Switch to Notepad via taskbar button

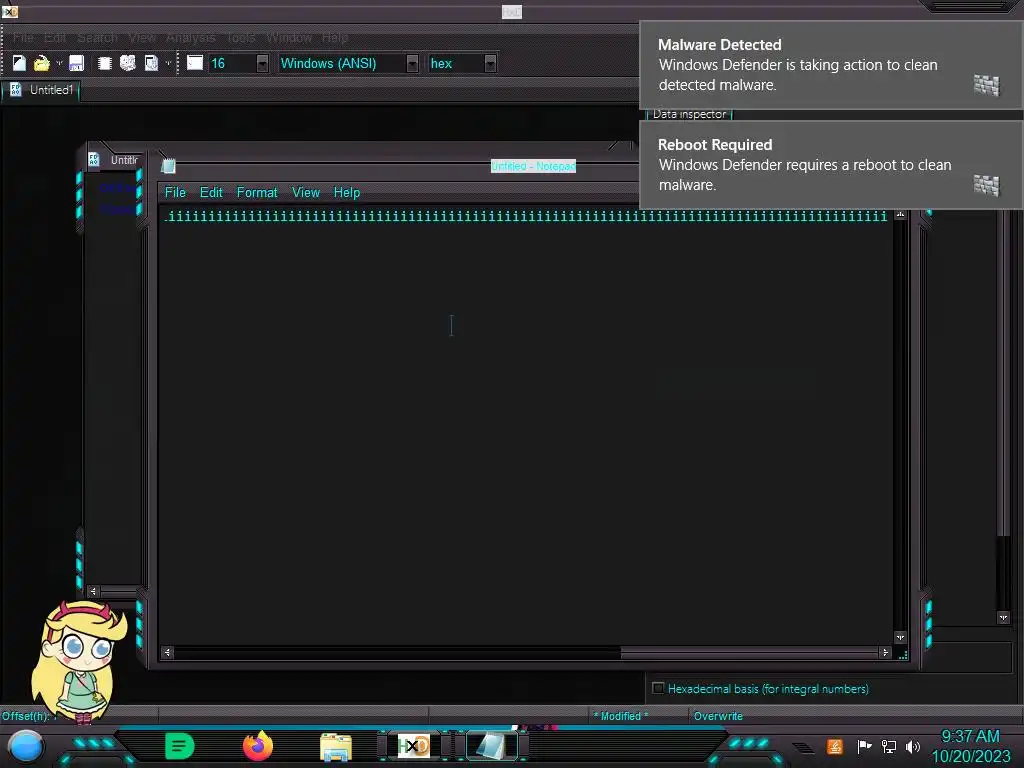(x=491, y=746)
